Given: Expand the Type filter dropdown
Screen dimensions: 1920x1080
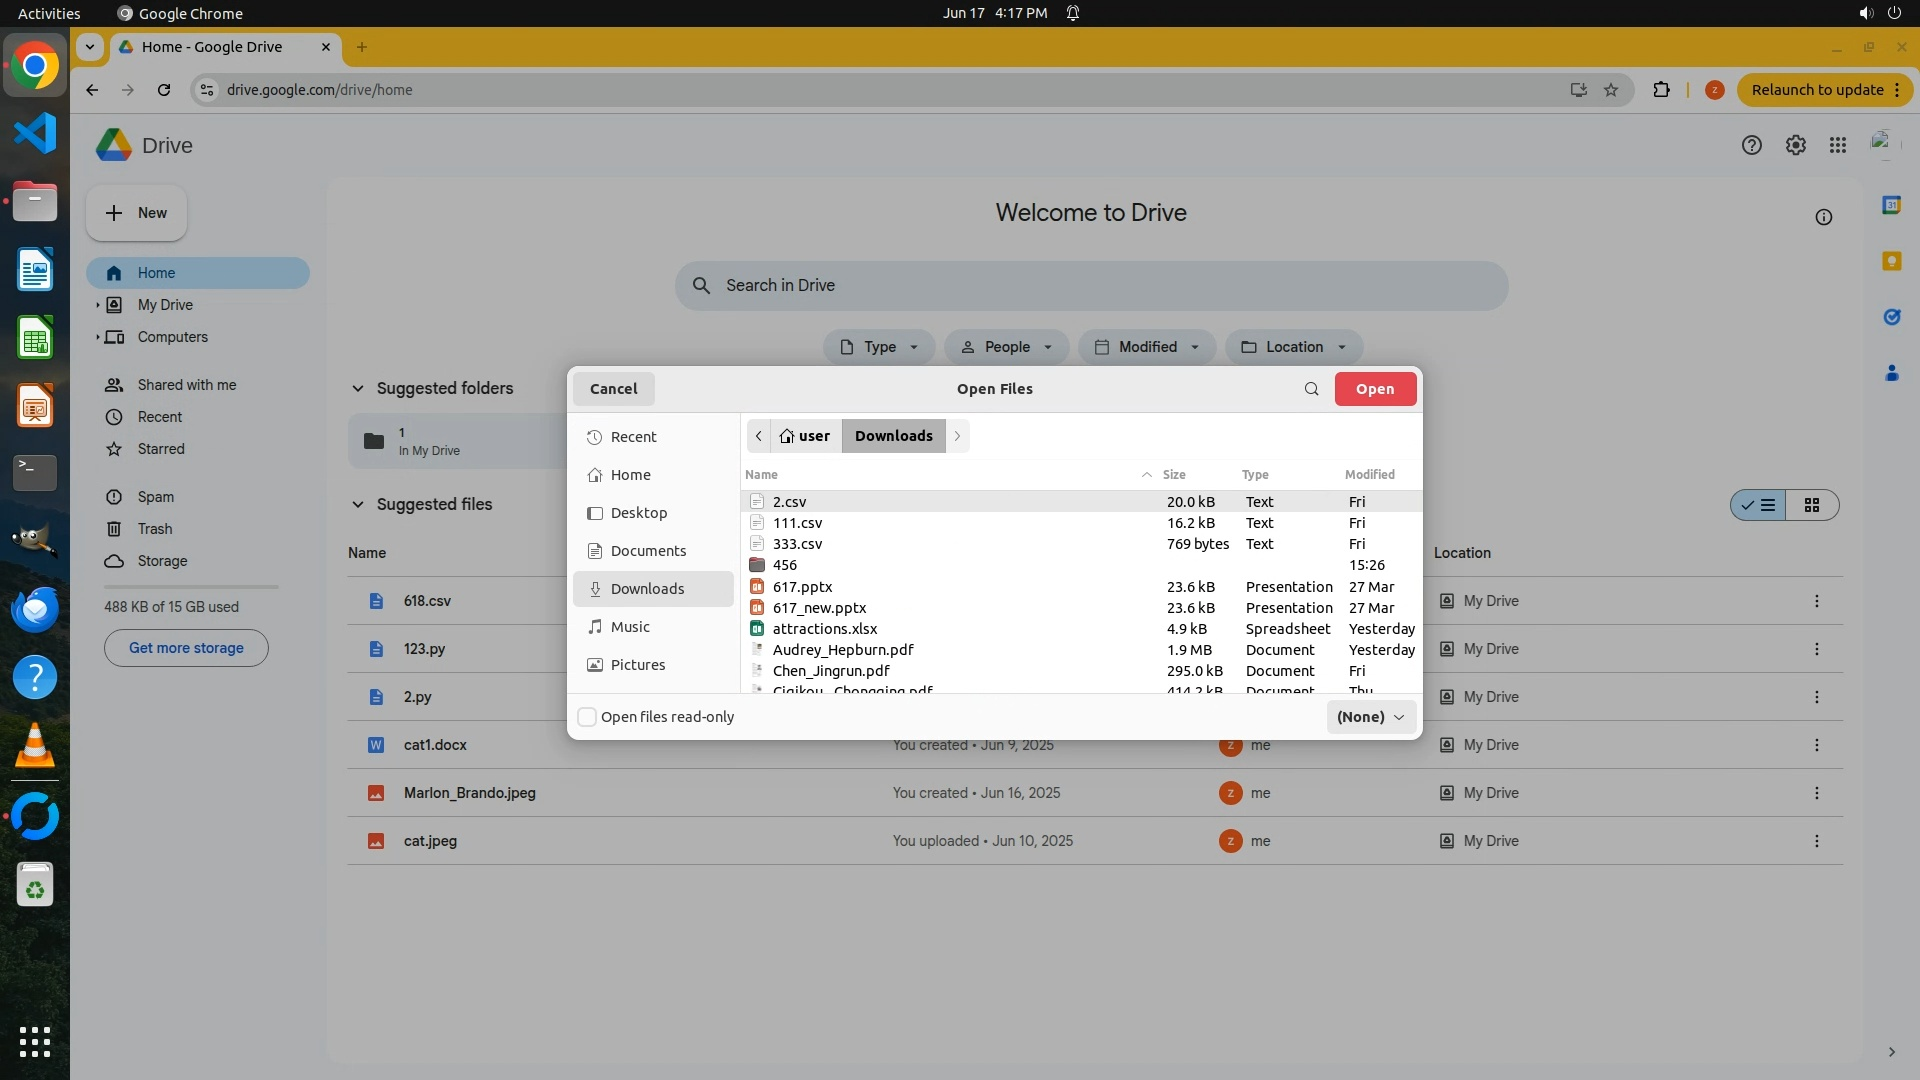Looking at the screenshot, I should tap(878, 347).
